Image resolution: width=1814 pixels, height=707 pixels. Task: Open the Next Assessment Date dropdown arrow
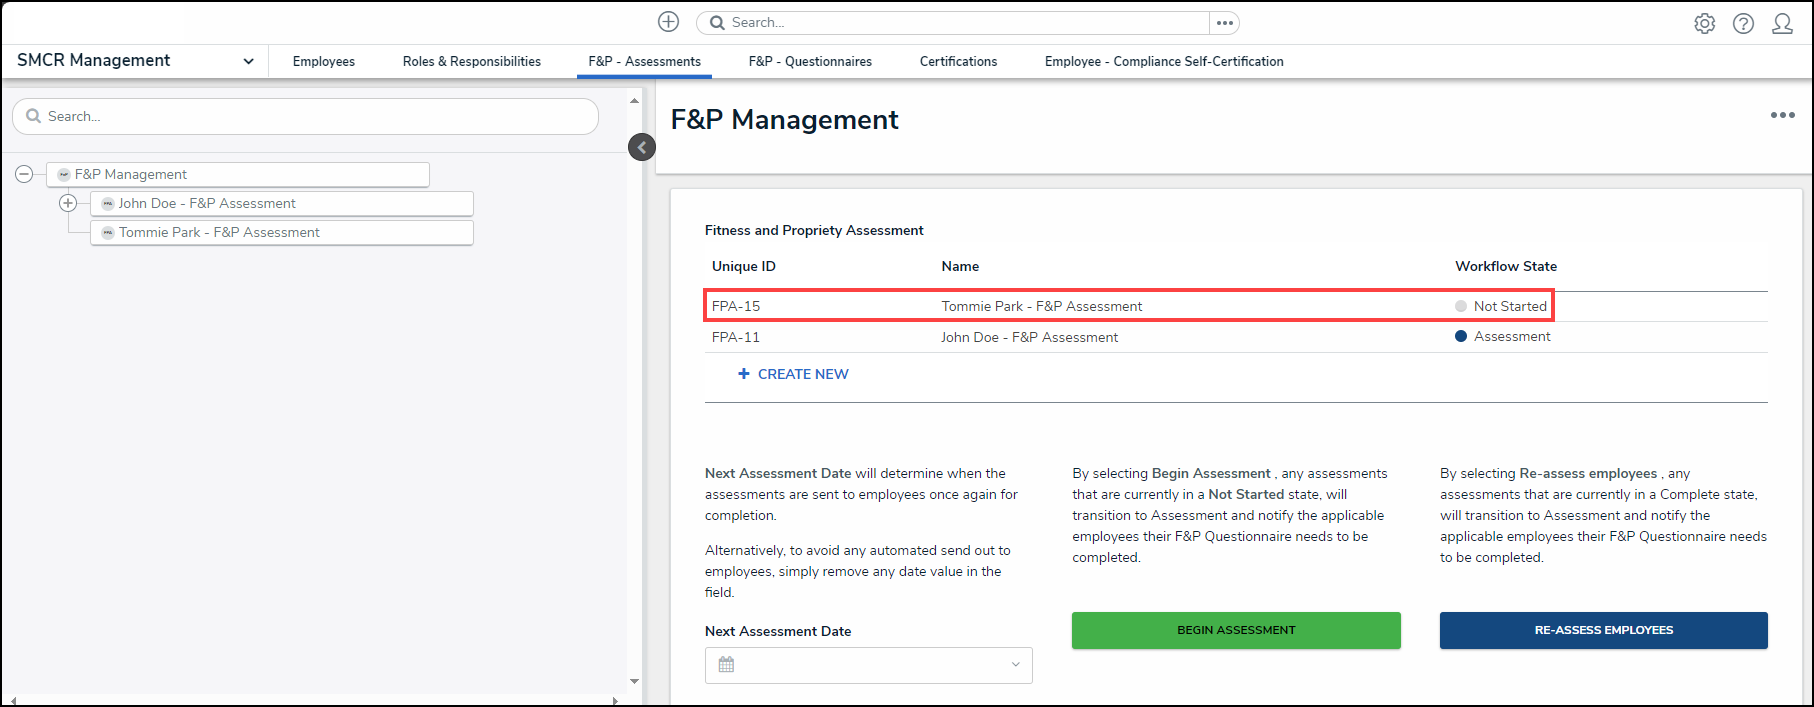click(1015, 665)
